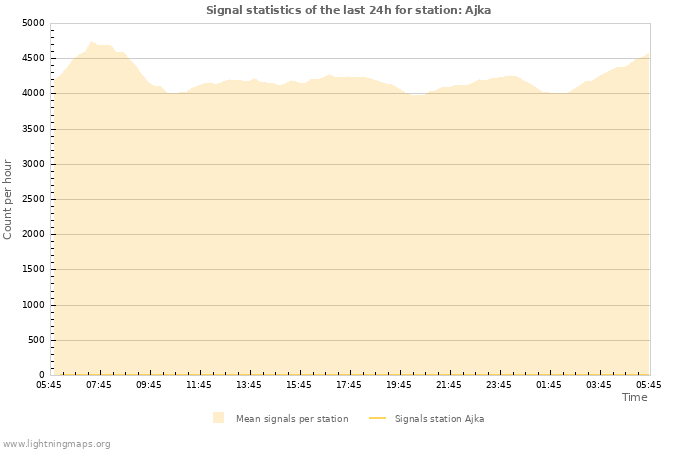Click the 23:45 time tick label
Image resolution: width=700 pixels, height=450 pixels.
coord(499,384)
